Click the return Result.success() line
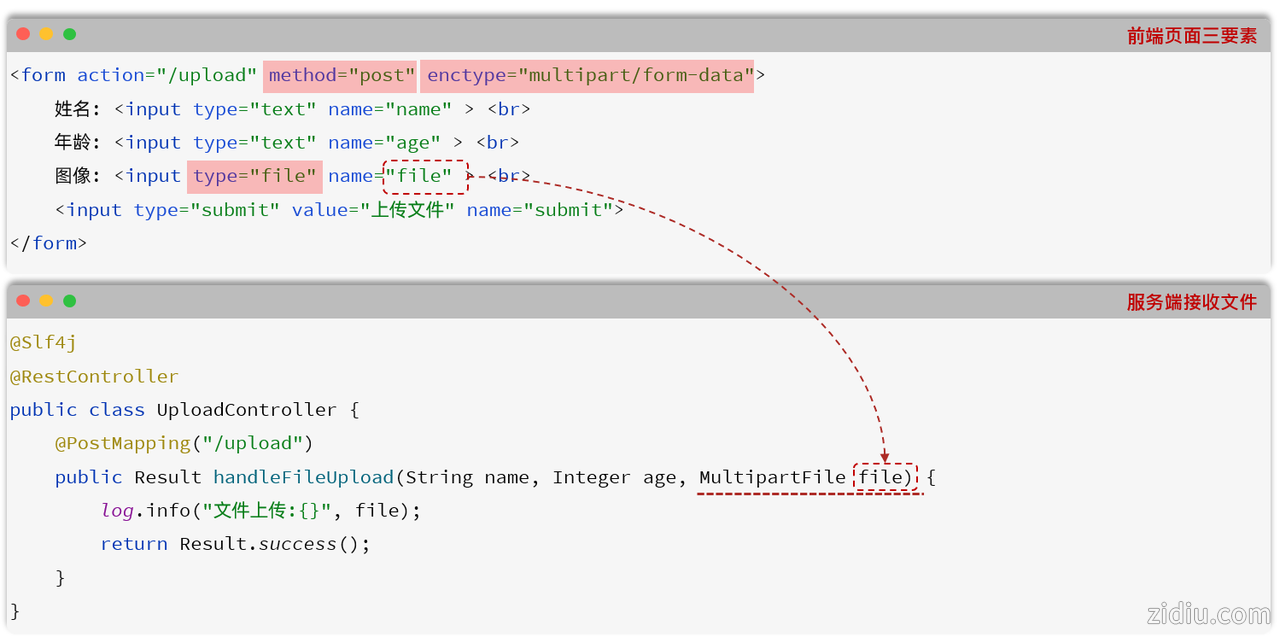1280x637 pixels. point(235,544)
